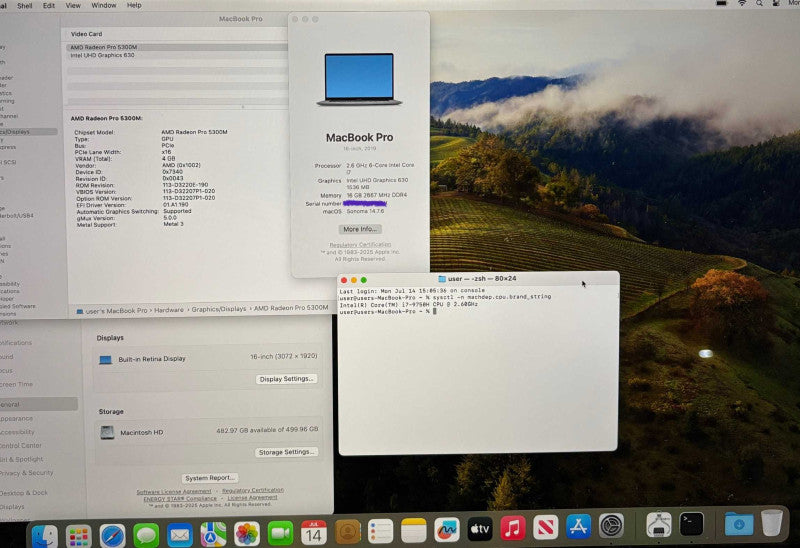The width and height of the screenshot is (800, 548).
Task: Open Reminders app in the Dock
Action: [x=381, y=532]
